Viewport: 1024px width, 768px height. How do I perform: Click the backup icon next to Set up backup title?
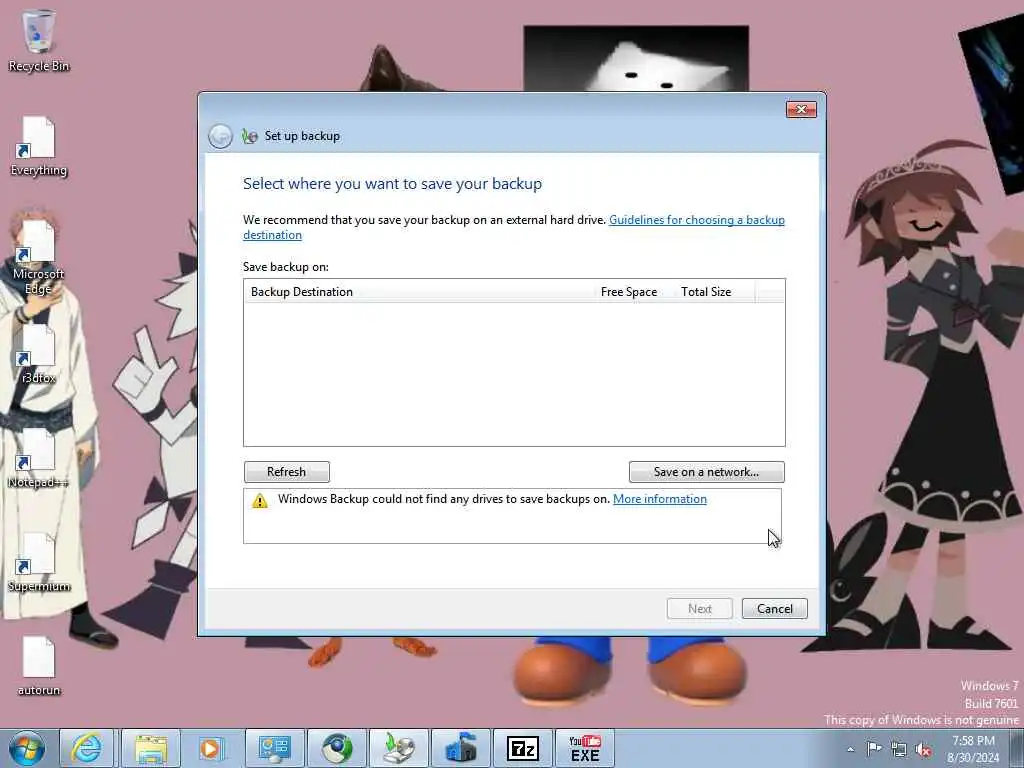[x=249, y=136]
